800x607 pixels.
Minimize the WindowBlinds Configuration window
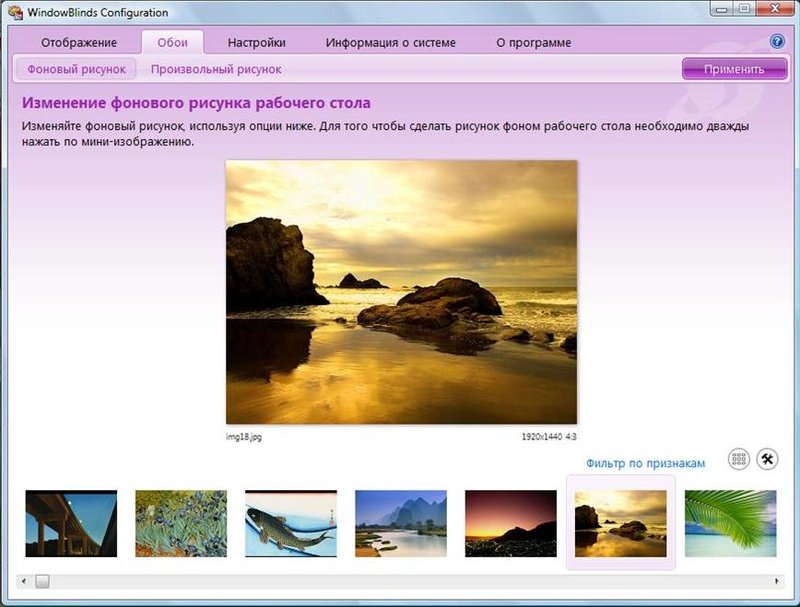[x=722, y=9]
